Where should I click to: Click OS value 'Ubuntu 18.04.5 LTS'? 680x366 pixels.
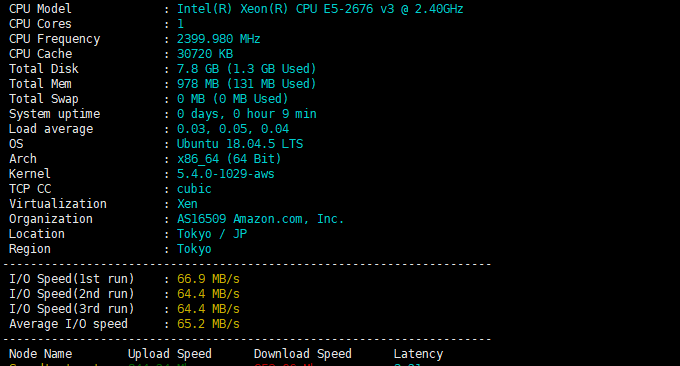pos(240,144)
